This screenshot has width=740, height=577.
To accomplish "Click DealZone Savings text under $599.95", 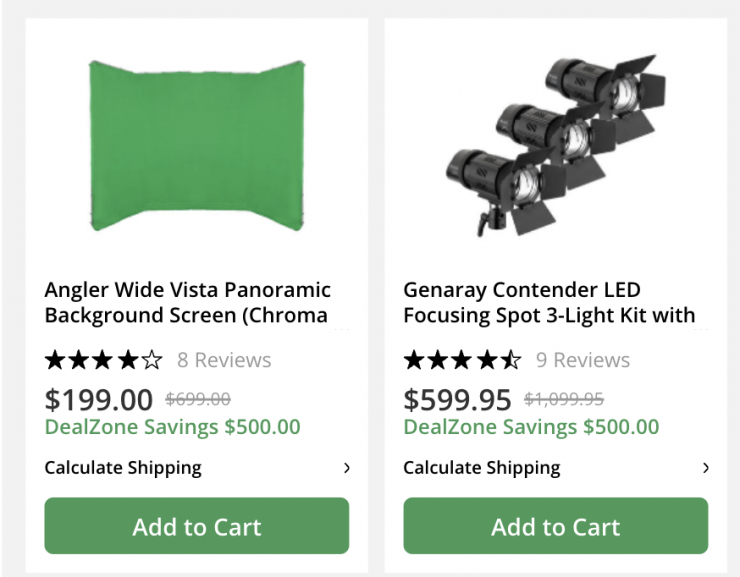I will [x=531, y=427].
